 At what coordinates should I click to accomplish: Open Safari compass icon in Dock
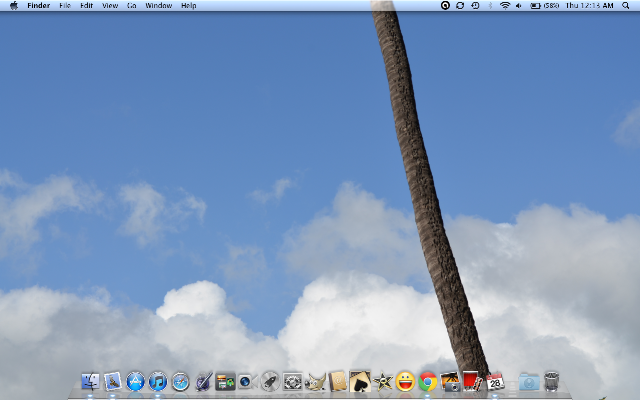(180, 382)
